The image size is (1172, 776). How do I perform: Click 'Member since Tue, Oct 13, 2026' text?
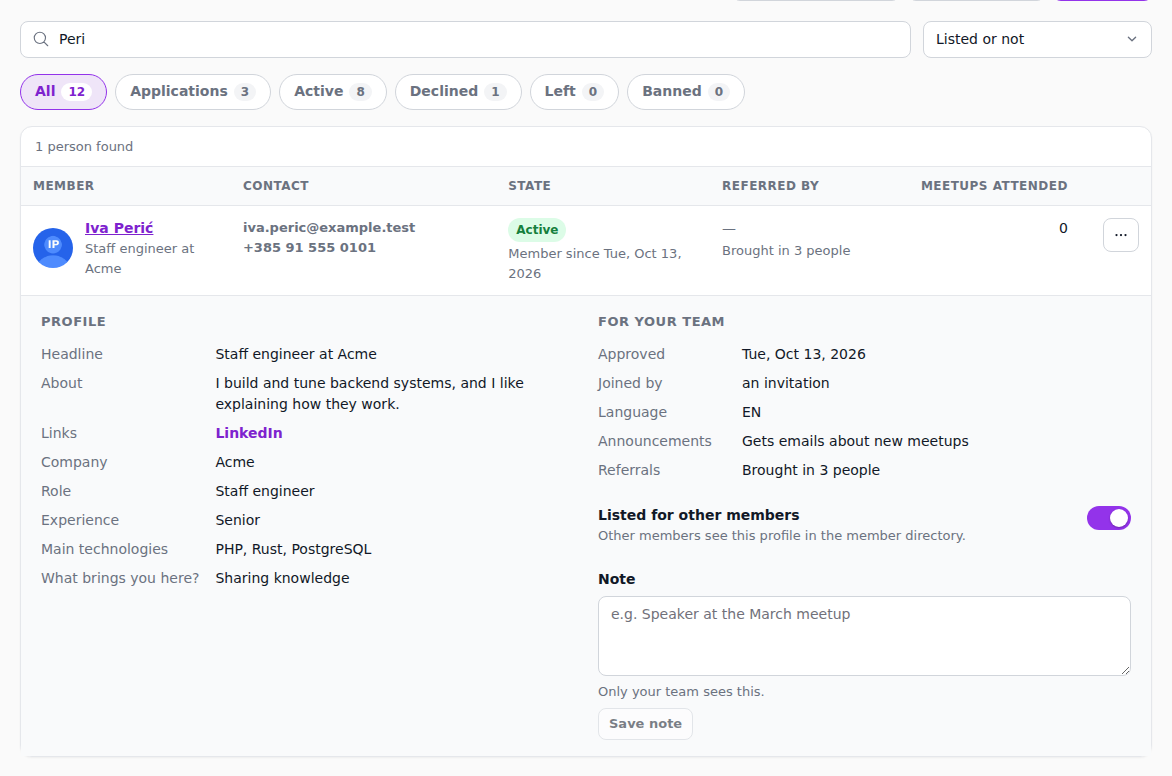tap(595, 263)
